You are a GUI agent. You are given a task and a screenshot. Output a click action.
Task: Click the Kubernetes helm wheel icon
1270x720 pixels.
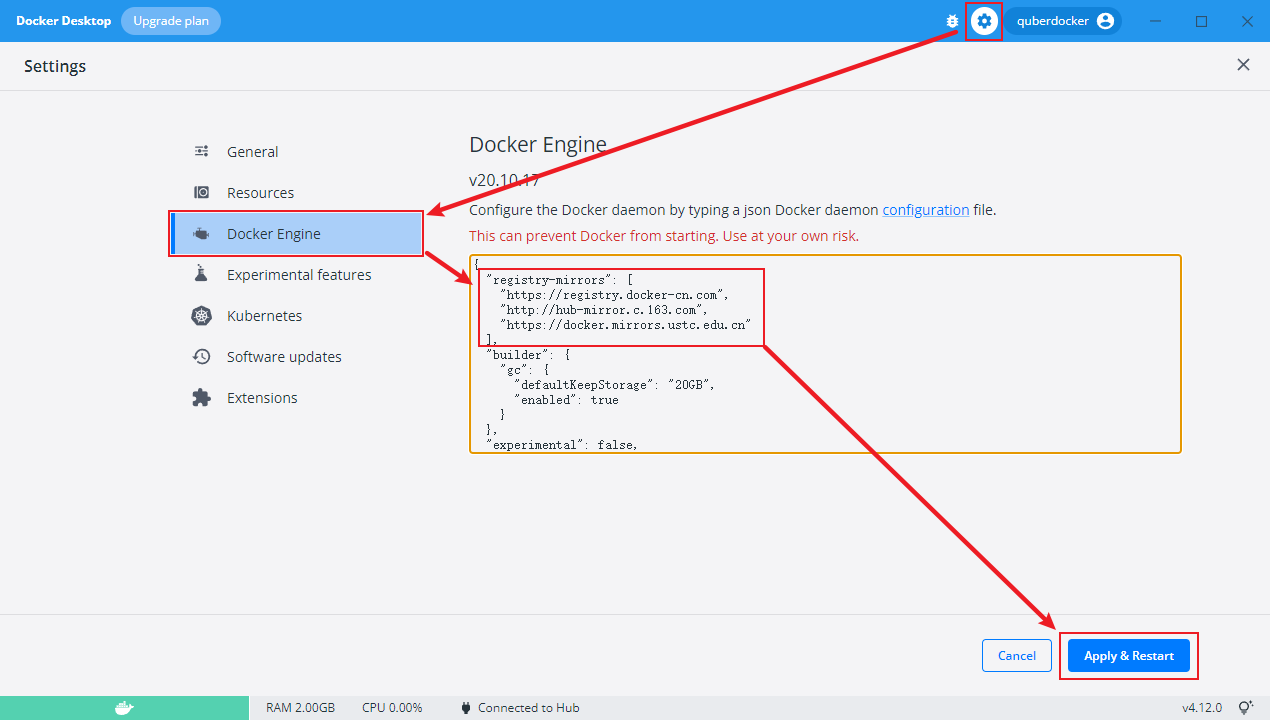(x=201, y=316)
